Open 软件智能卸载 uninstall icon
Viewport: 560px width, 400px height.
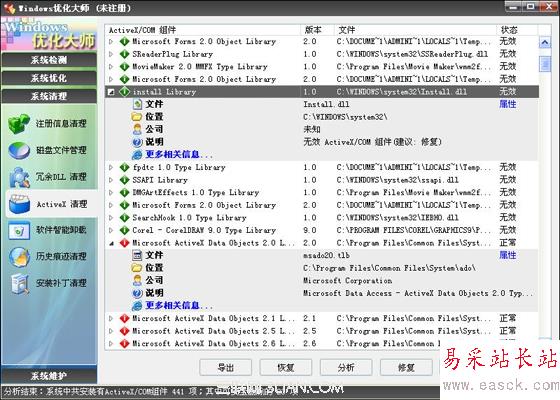click(19, 231)
